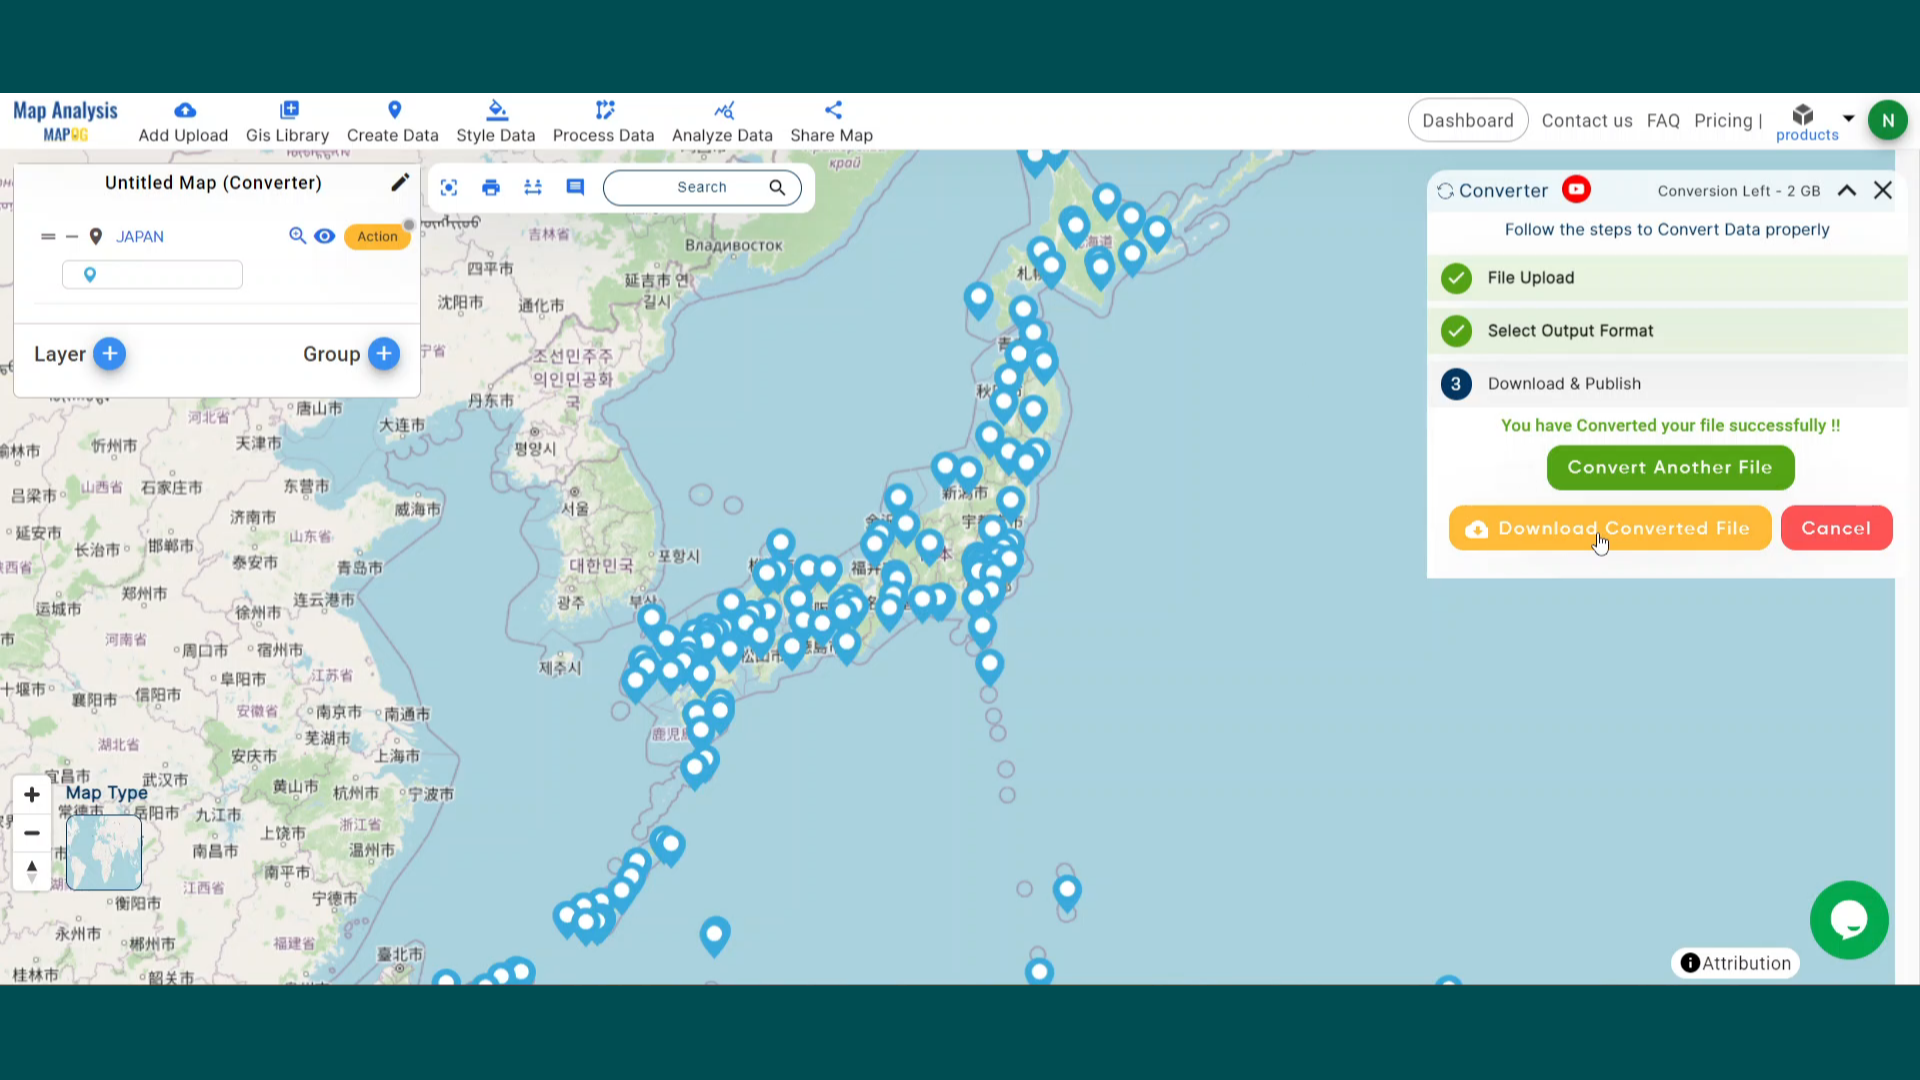The width and height of the screenshot is (1920, 1080).
Task: Click the add Layer plus icon
Action: (110, 354)
